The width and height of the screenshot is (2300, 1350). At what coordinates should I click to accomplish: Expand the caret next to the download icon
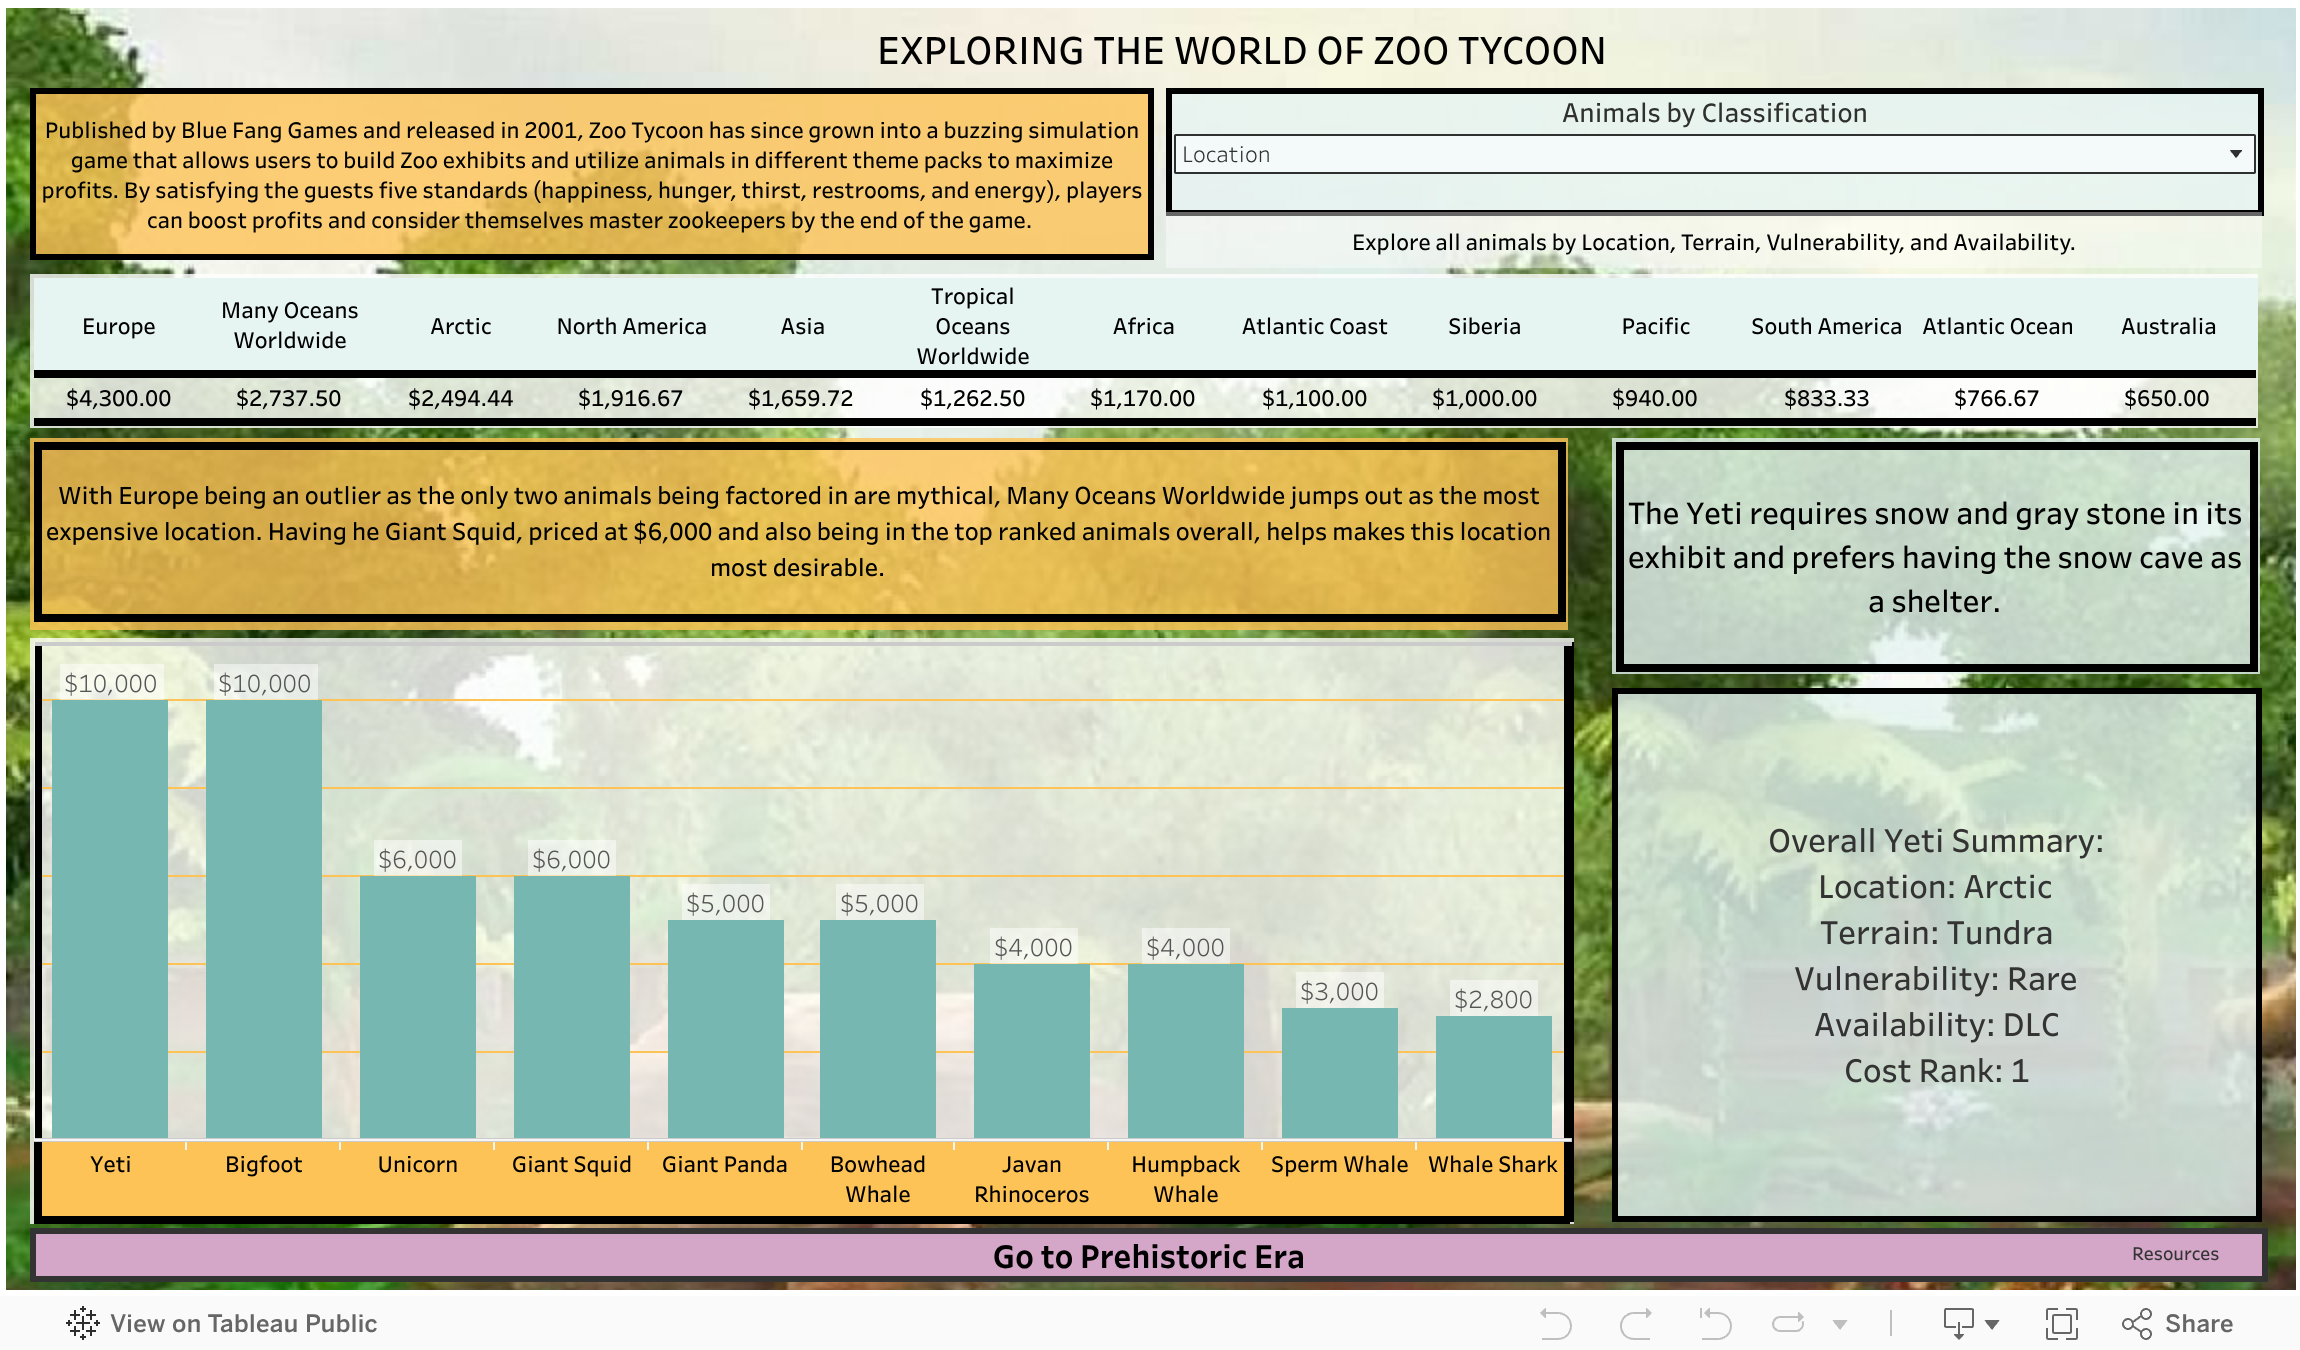[1990, 1323]
